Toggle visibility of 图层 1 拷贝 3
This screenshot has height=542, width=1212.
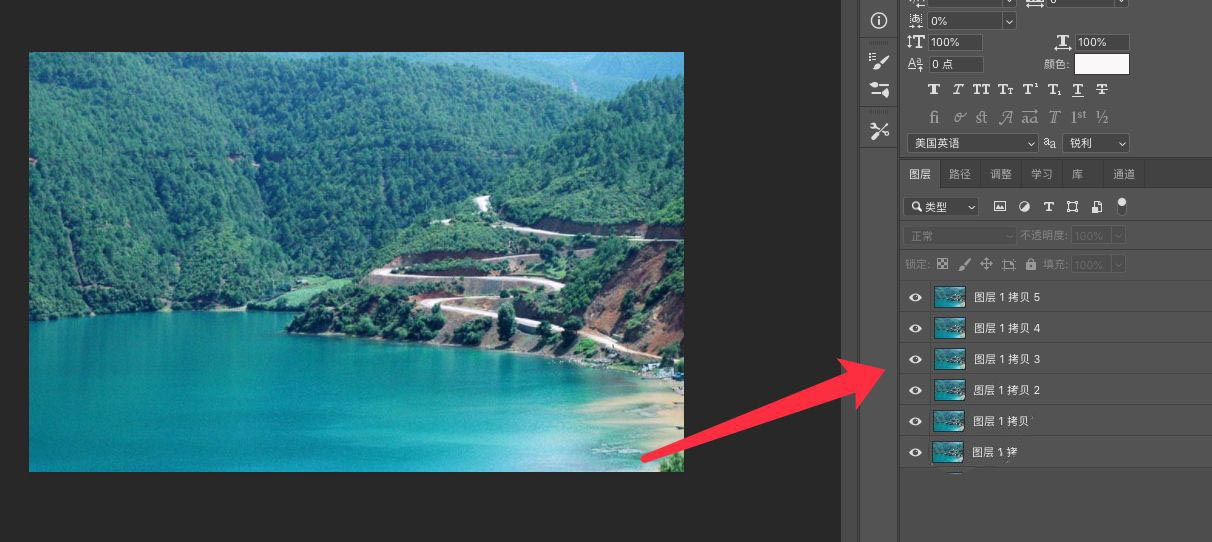(x=915, y=360)
